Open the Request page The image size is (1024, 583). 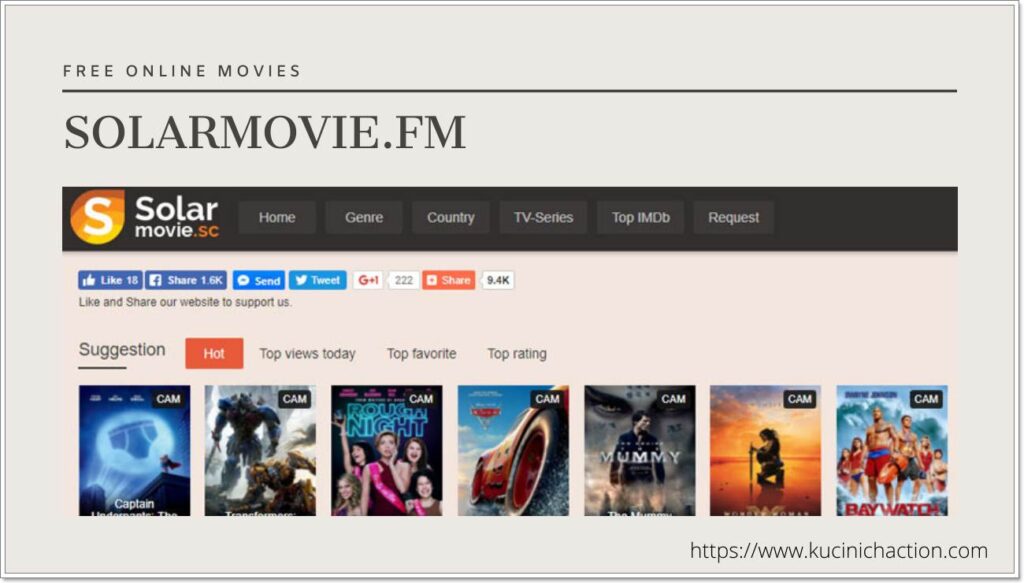tap(733, 217)
